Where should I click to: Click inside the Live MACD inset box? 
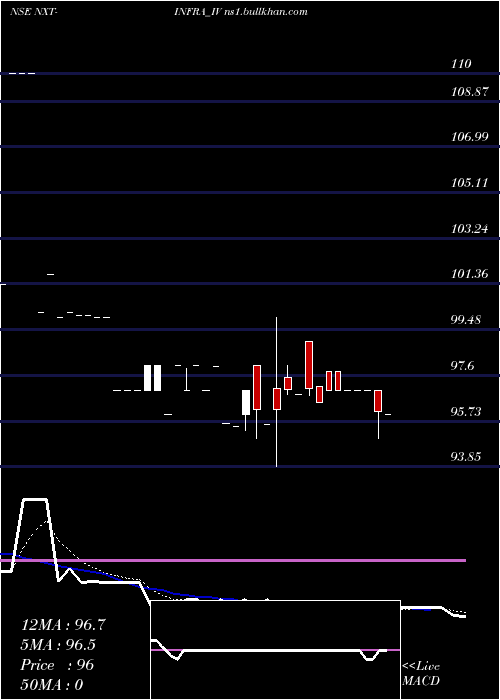275,650
